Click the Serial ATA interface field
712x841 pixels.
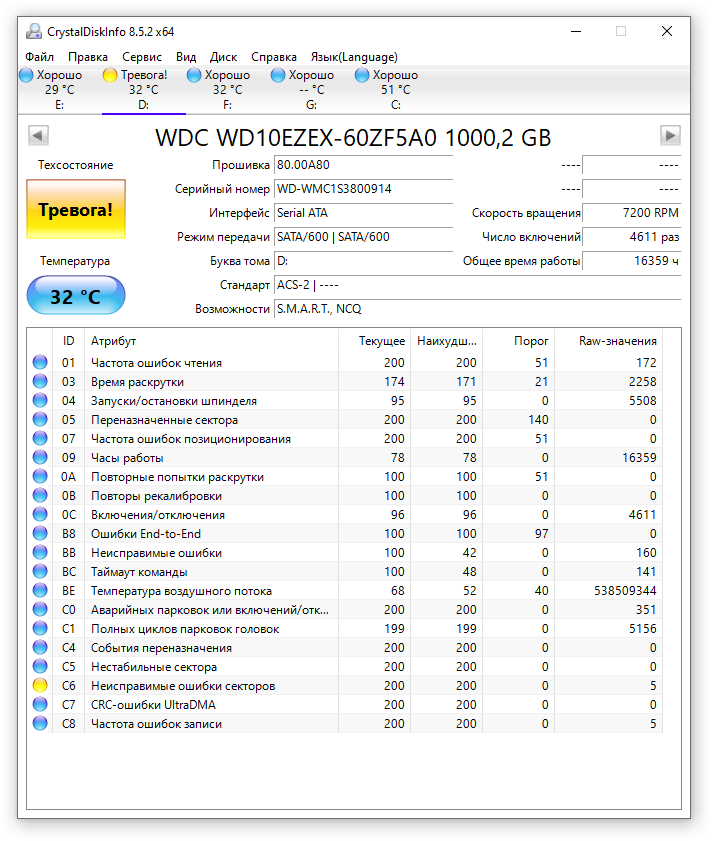coord(363,213)
